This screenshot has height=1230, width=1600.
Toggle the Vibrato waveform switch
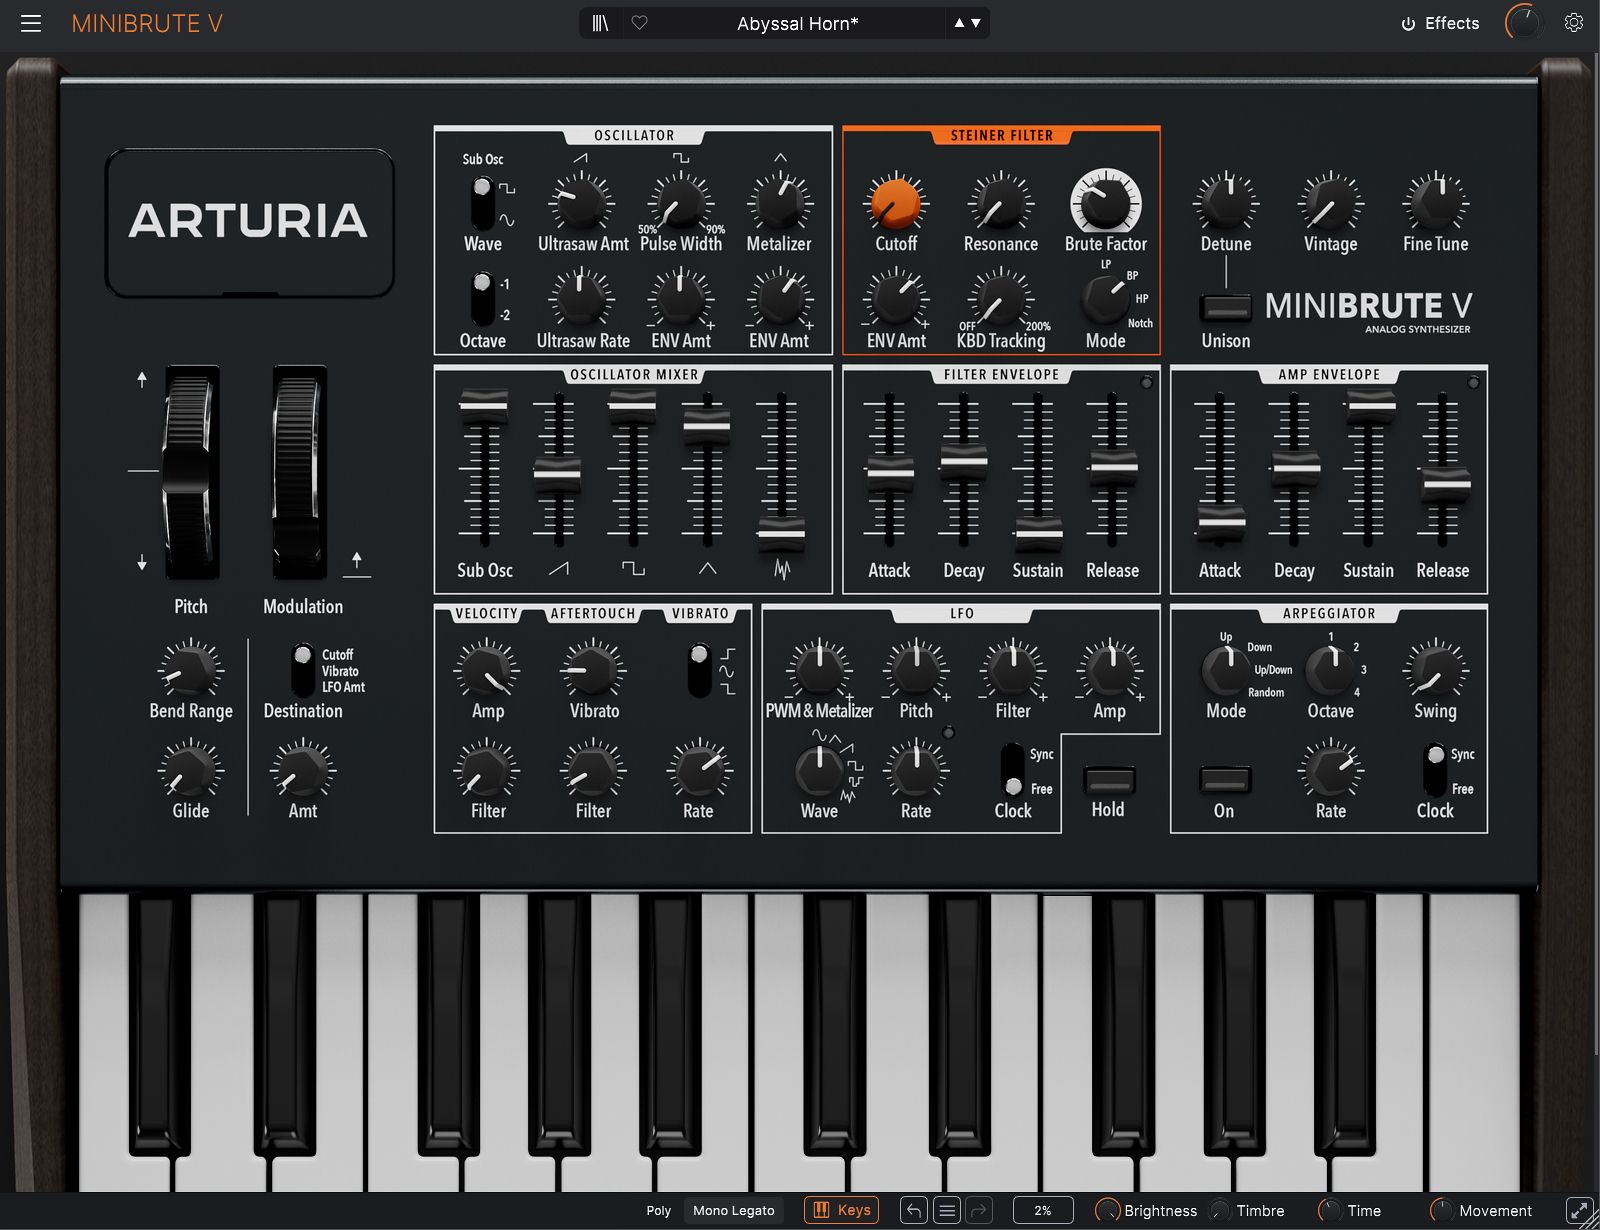(x=700, y=670)
